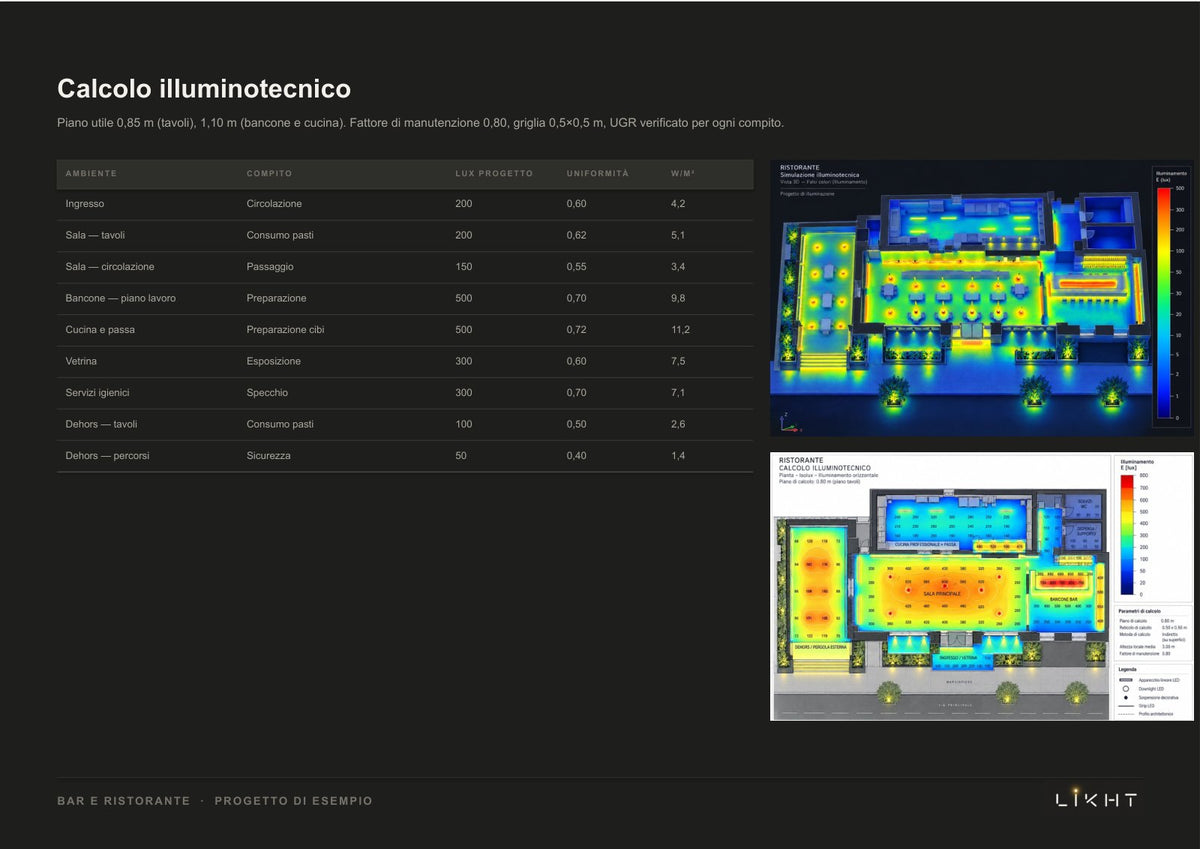1200x849 pixels.
Task: Click the "Bancone — piano lavoro" row label
Action: 121,298
